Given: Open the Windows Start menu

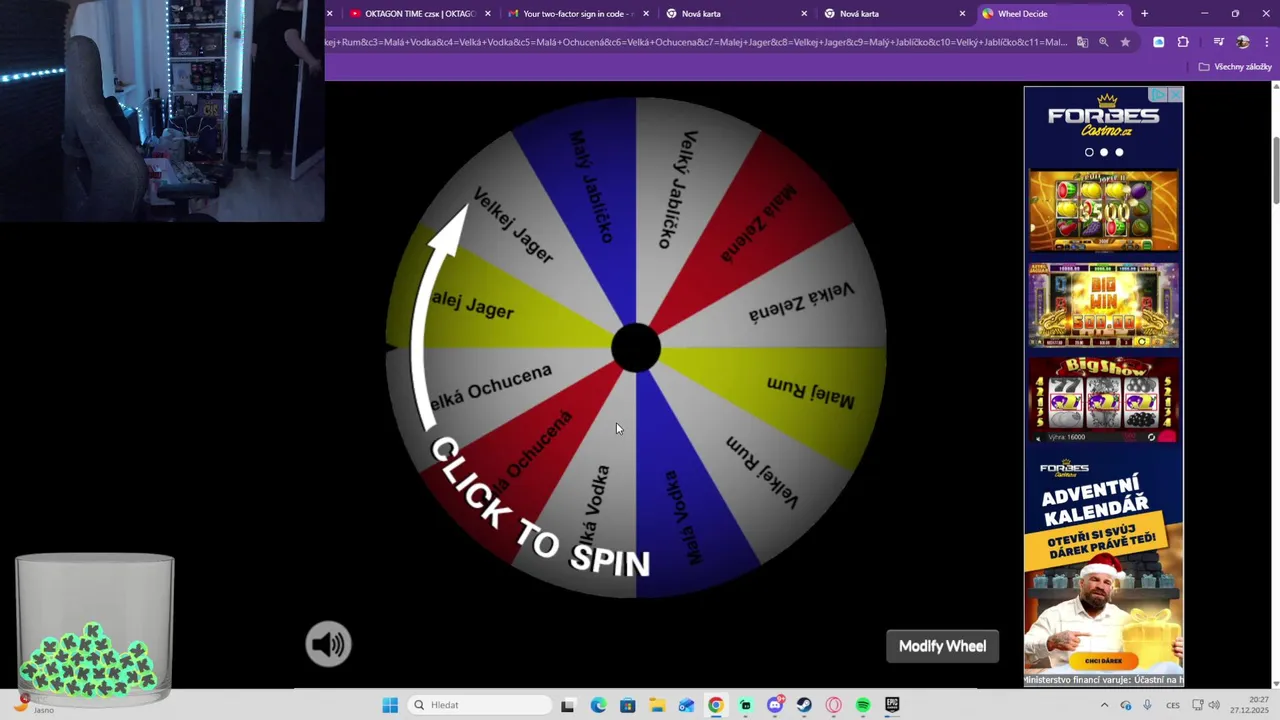Looking at the screenshot, I should [x=390, y=705].
